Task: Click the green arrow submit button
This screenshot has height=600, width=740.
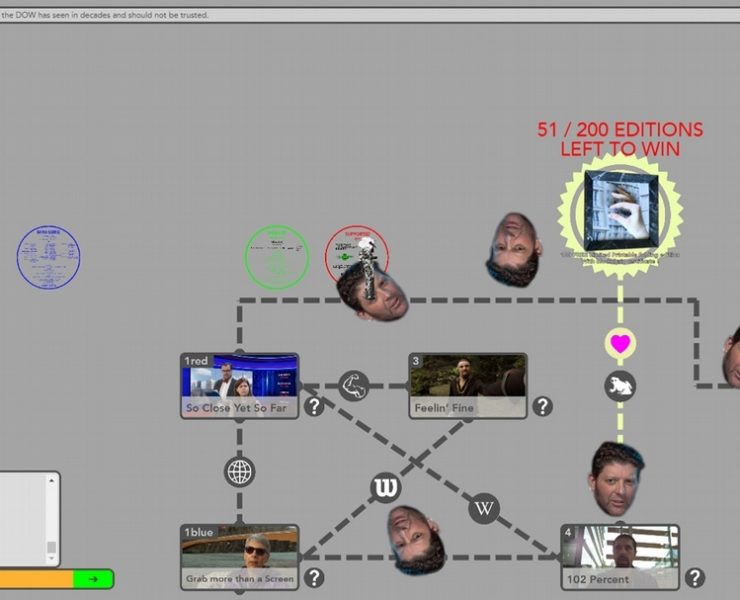Action: pyautogui.click(x=94, y=579)
